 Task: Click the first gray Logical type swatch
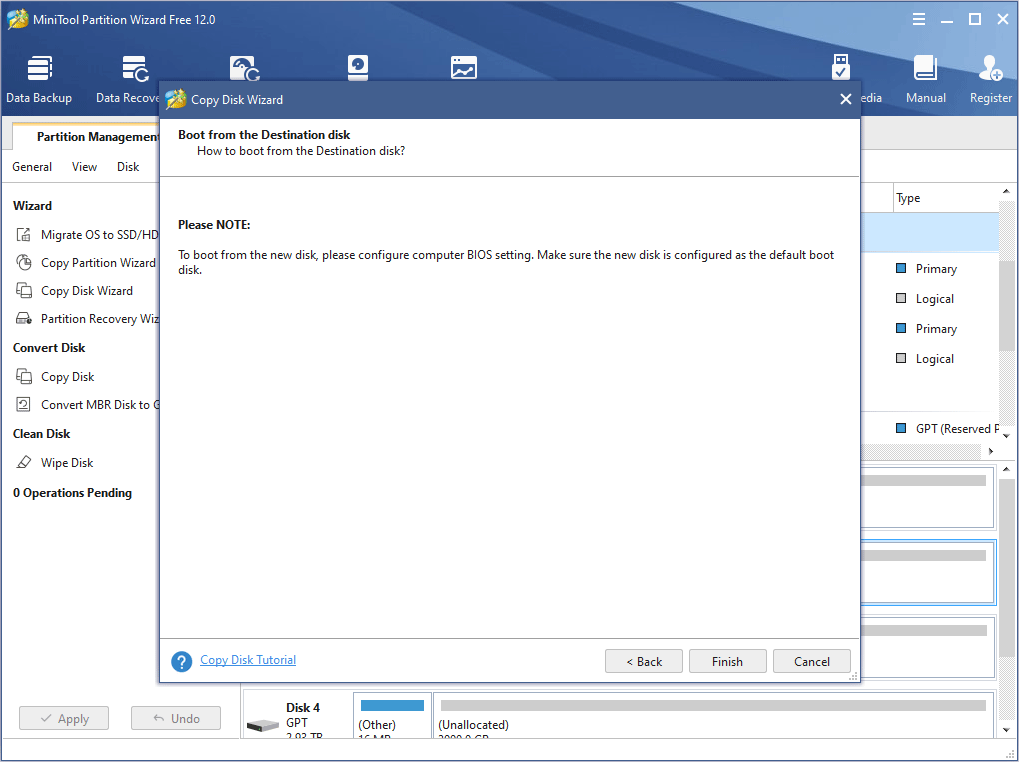coord(901,298)
